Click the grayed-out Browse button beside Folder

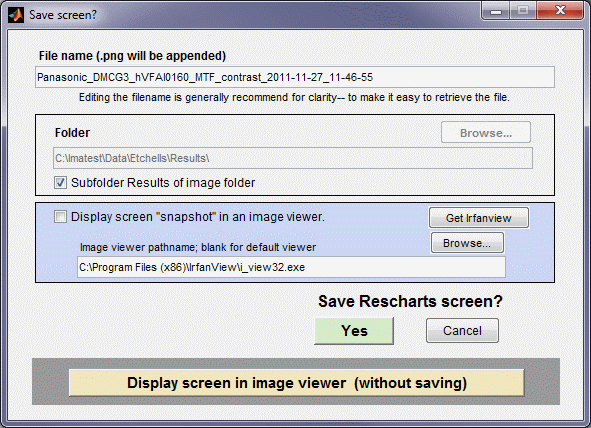486,133
